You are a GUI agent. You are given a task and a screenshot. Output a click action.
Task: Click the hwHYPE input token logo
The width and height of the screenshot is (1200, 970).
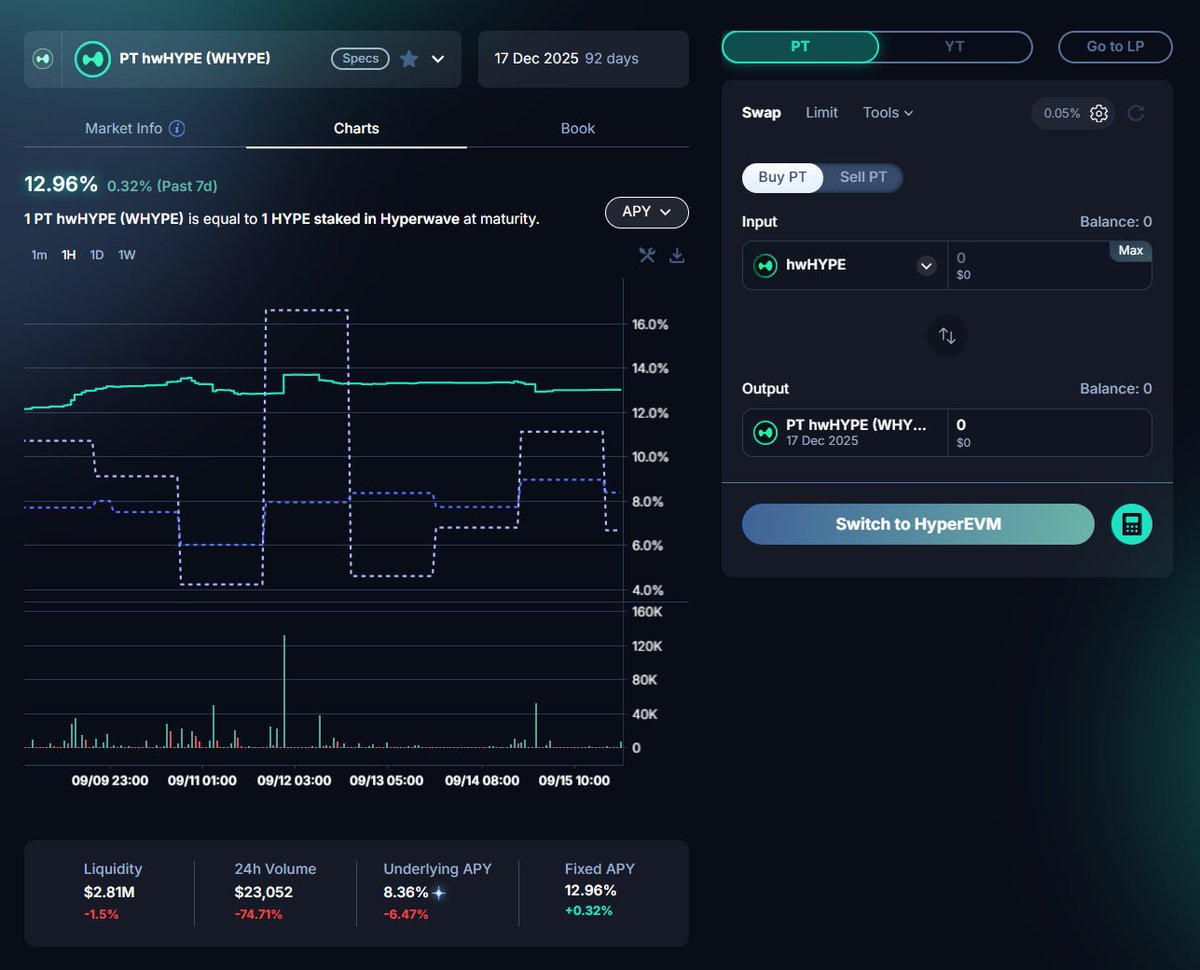click(765, 265)
